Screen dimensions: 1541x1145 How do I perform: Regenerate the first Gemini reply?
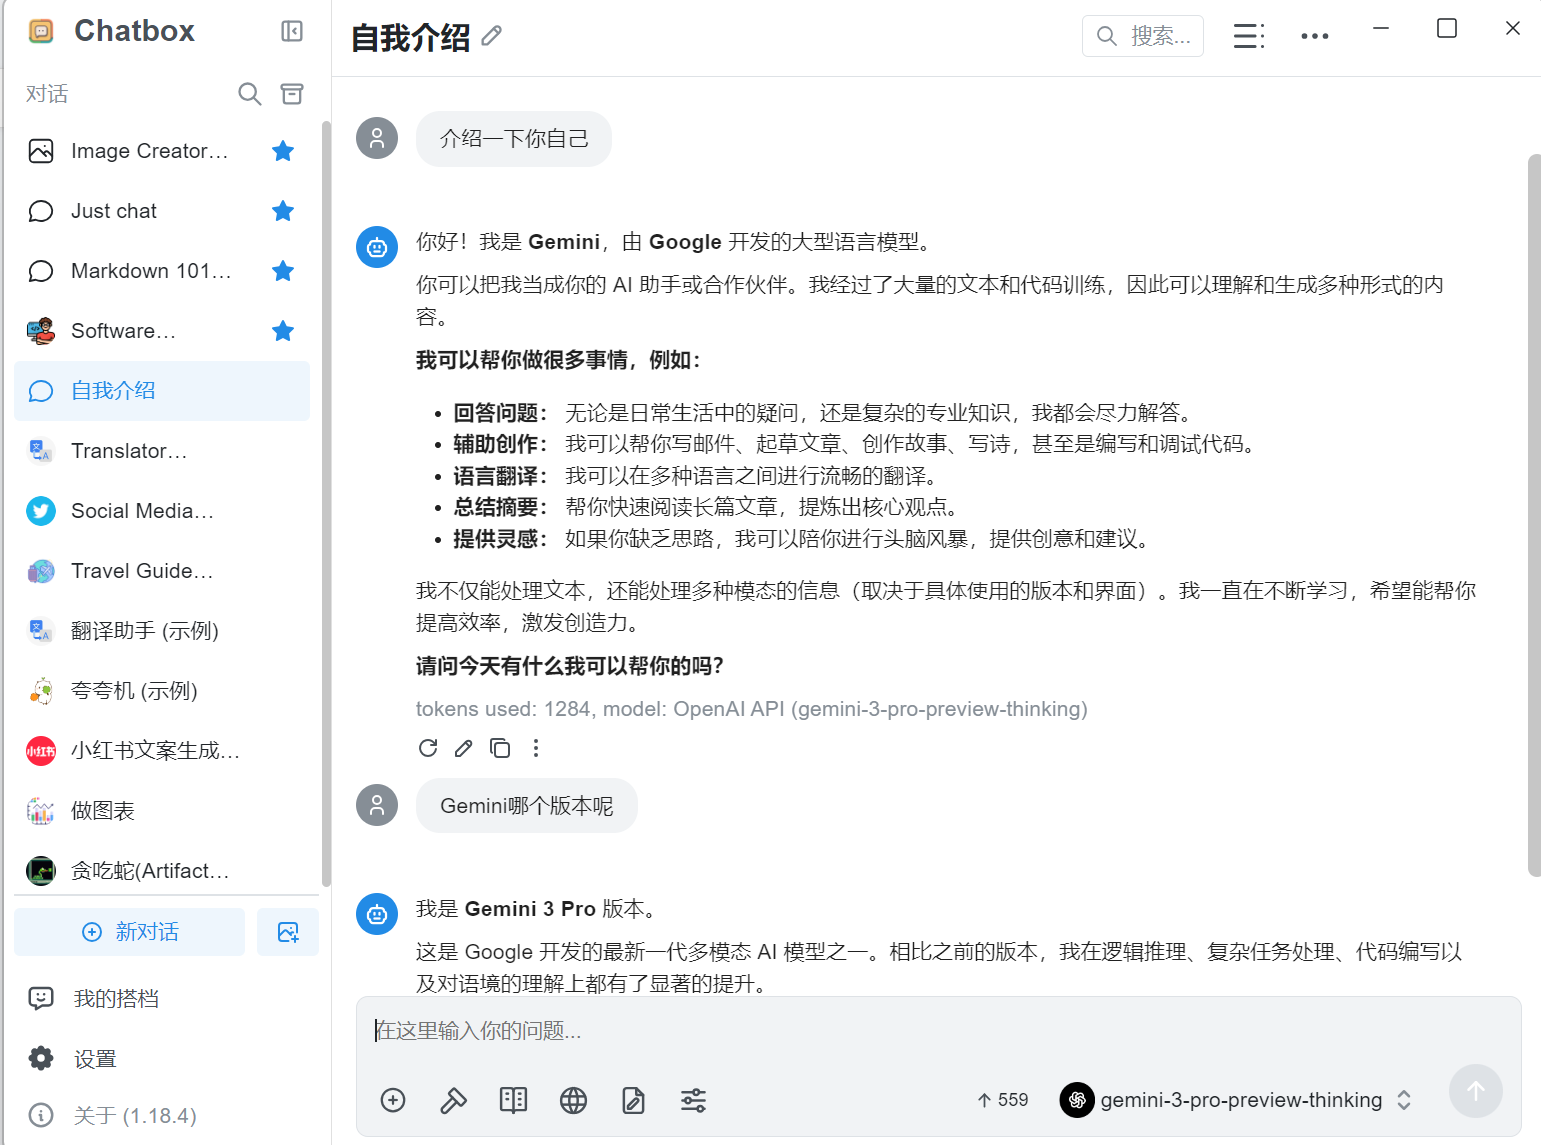point(428,748)
